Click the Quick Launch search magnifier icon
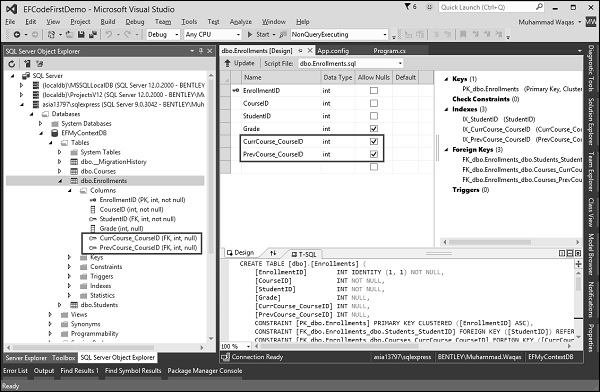This screenshot has height=392, width=600. coord(539,7)
